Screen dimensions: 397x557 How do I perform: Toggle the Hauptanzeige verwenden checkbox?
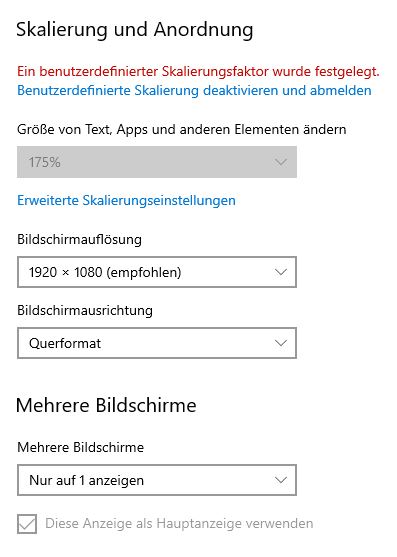[27, 524]
